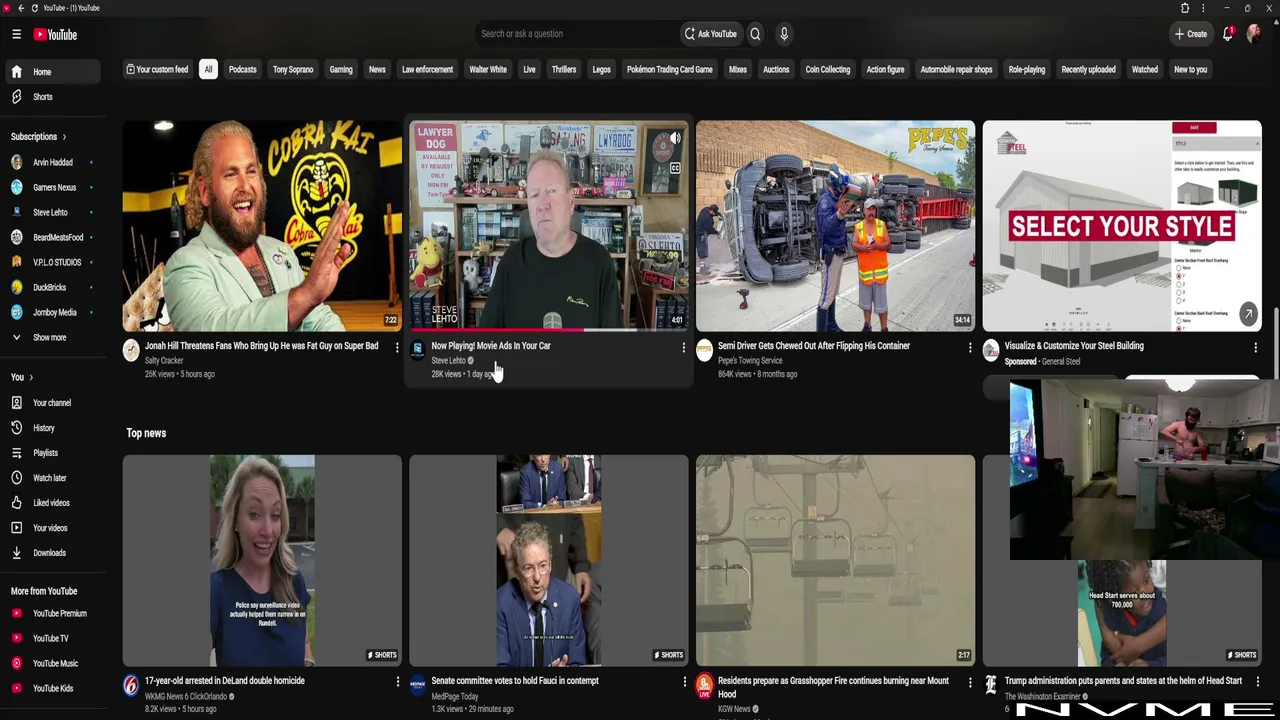Open Your videos in the sidebar
This screenshot has height=720, width=1280.
click(x=51, y=528)
